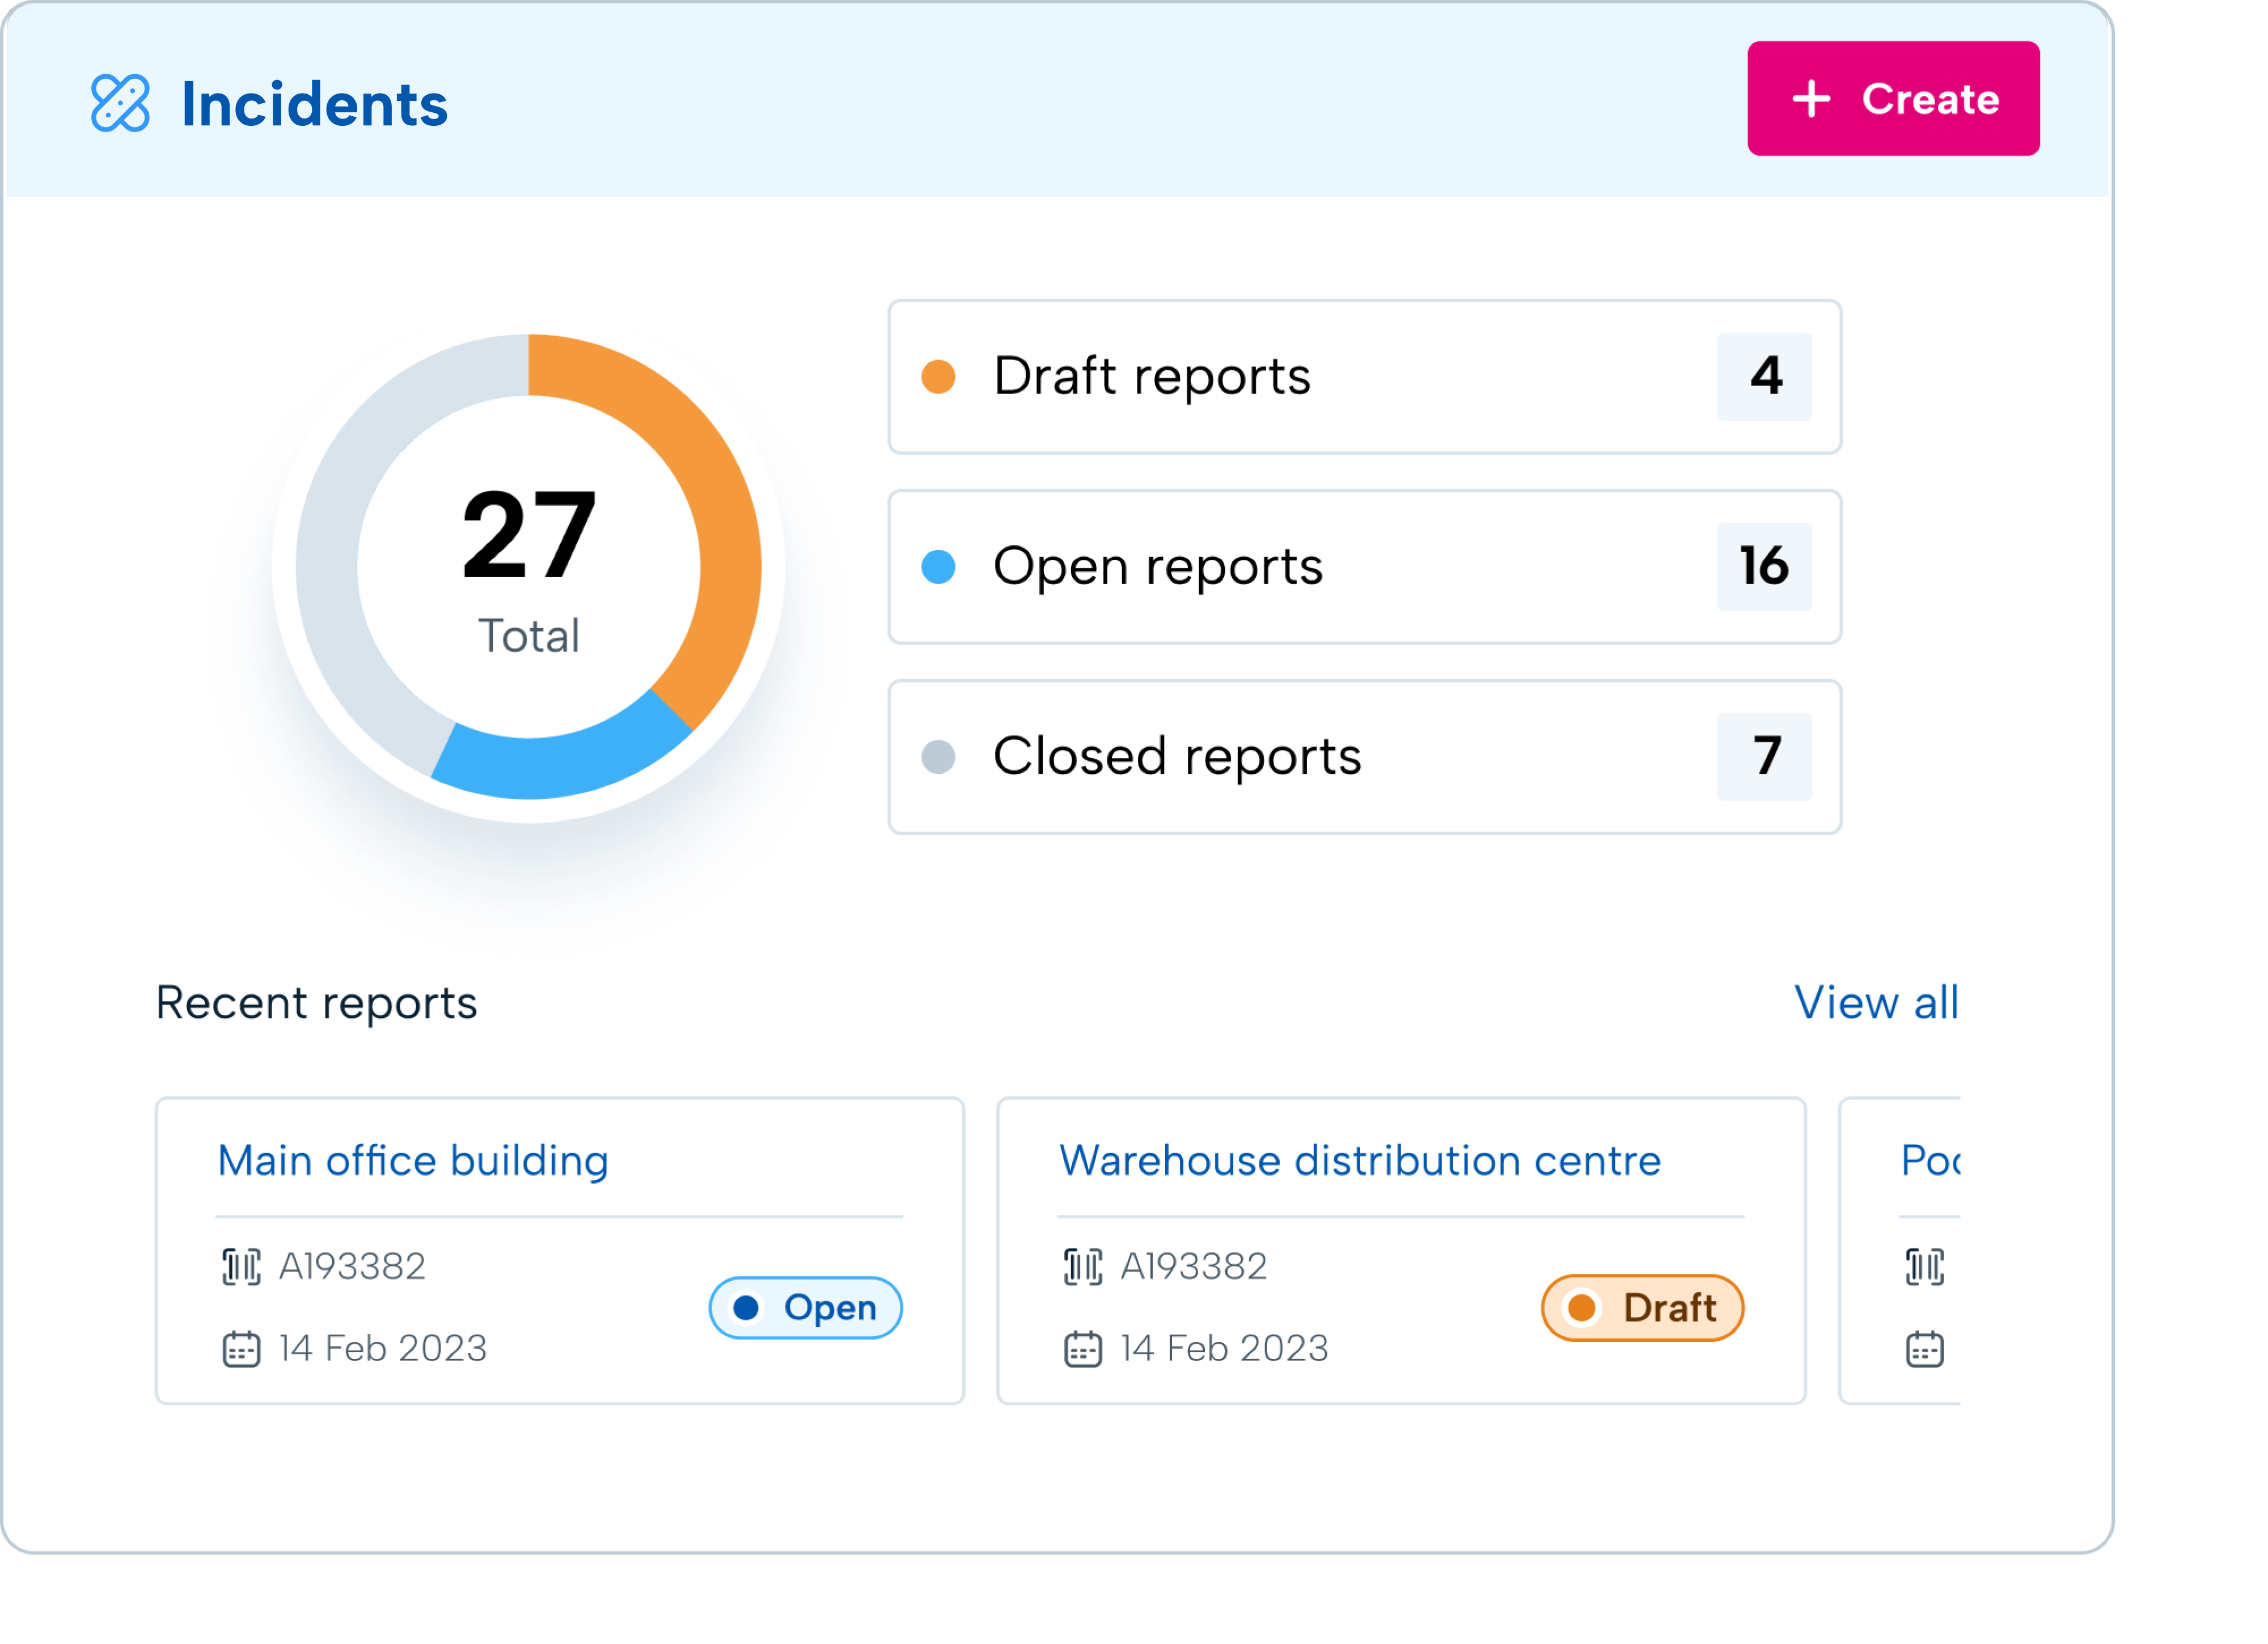Click barcode icon in Warehouse distribution card

[1083, 1267]
